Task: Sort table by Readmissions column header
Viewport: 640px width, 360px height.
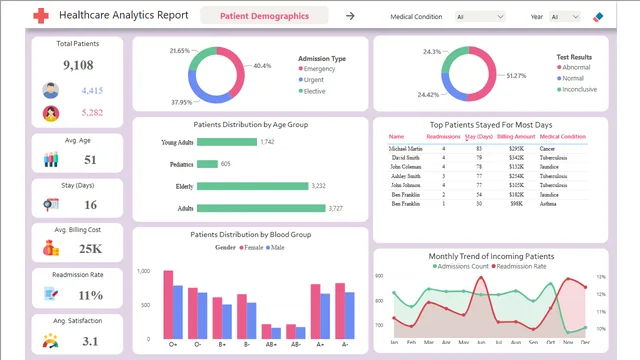Action: point(443,137)
